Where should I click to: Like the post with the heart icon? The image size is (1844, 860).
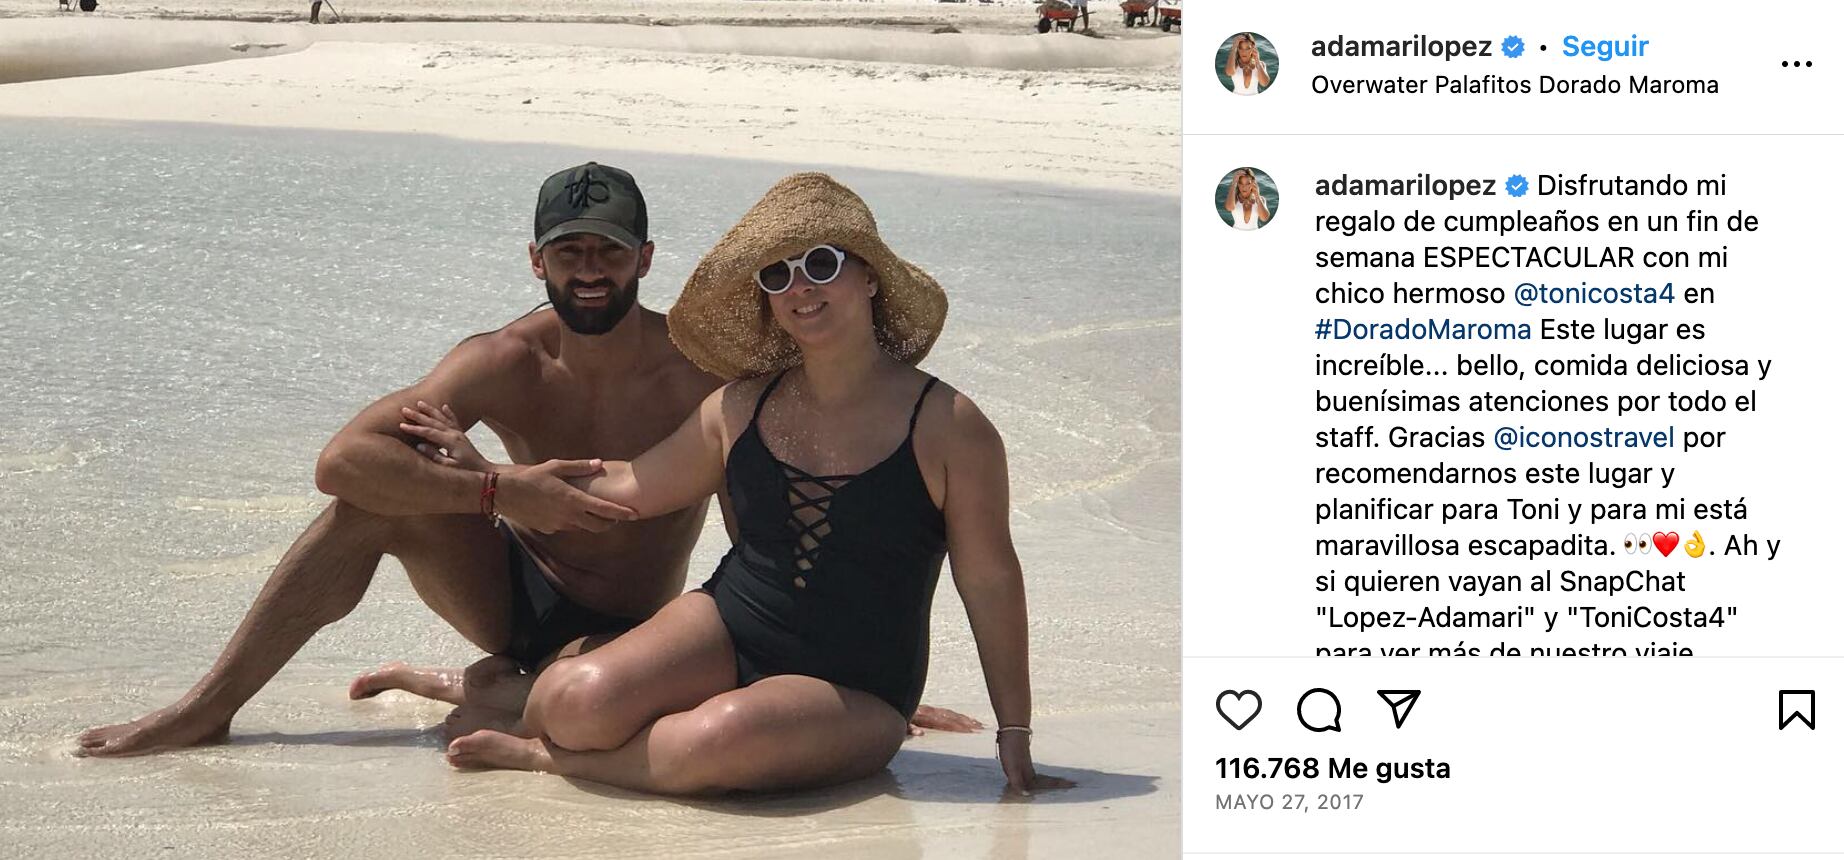[x=1238, y=710]
